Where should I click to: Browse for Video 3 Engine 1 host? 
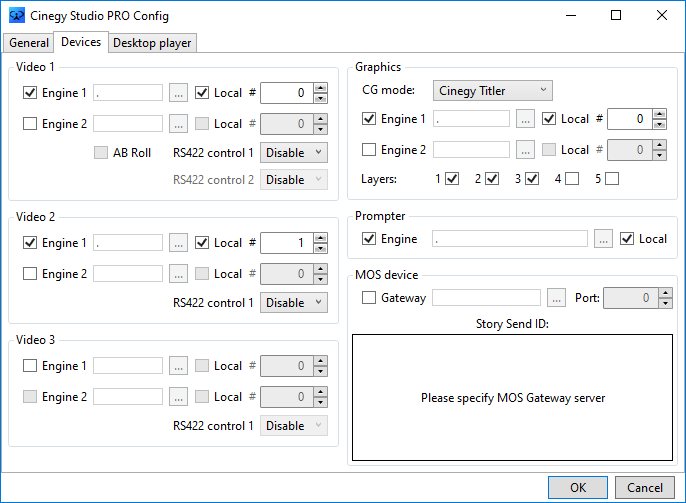point(178,366)
